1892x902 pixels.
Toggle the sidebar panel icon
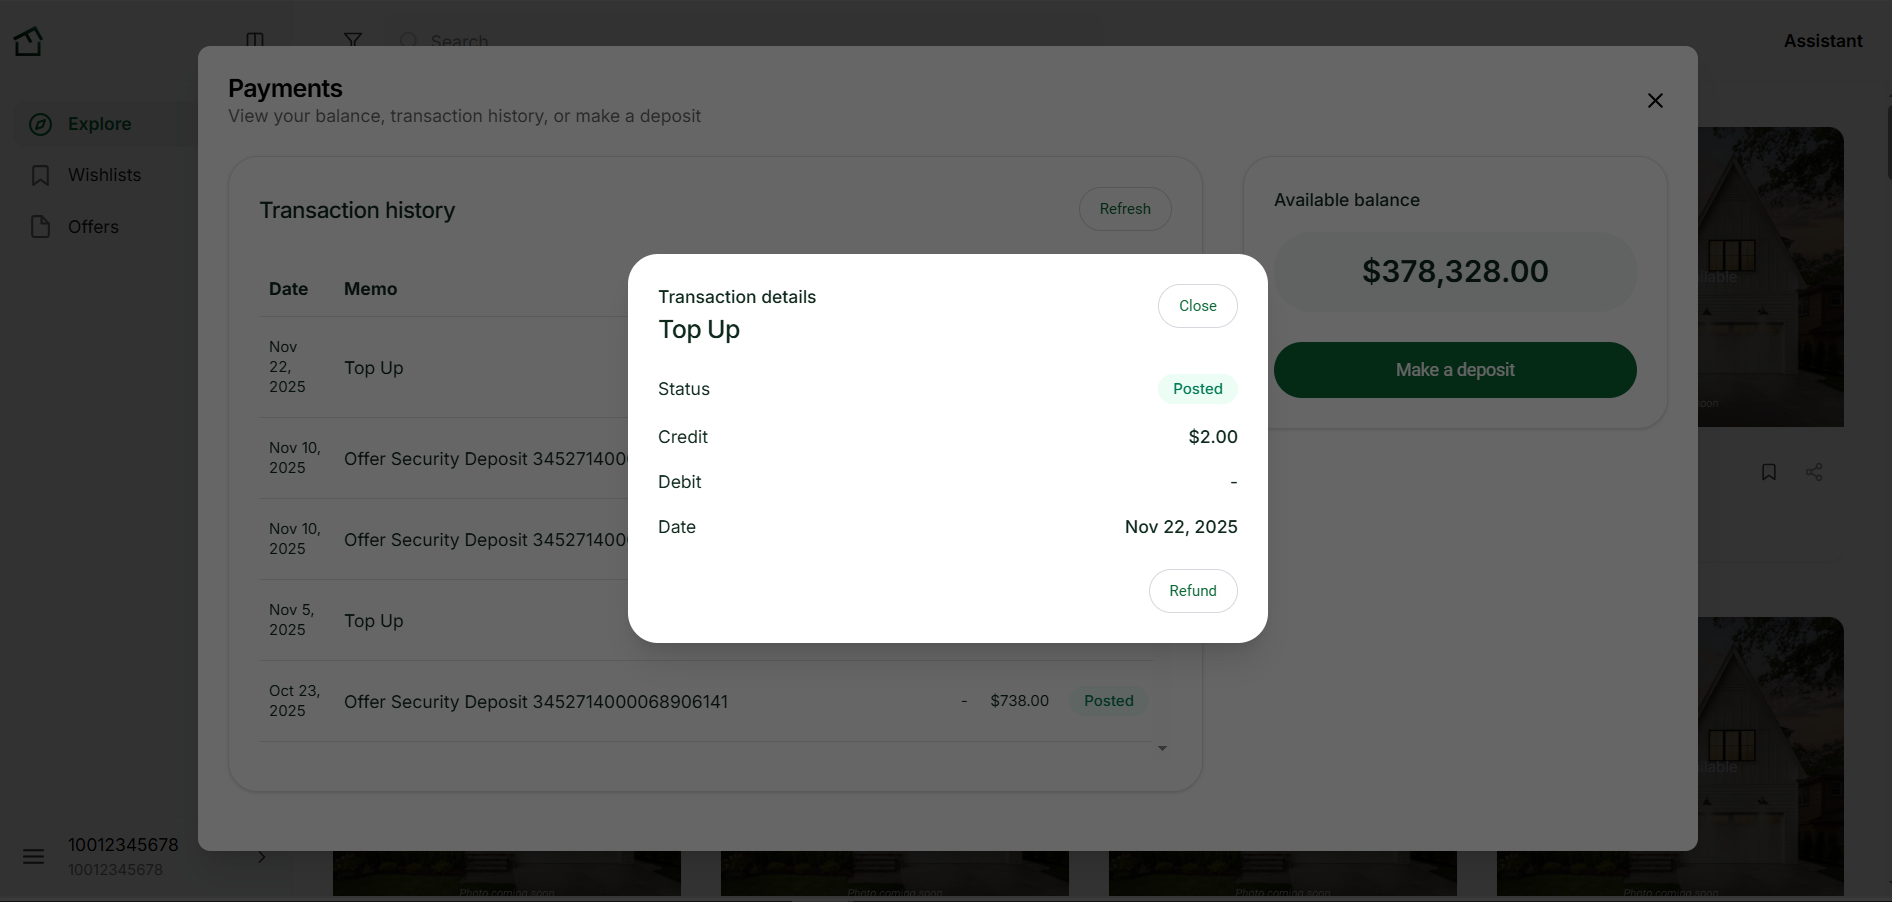pyautogui.click(x=255, y=40)
